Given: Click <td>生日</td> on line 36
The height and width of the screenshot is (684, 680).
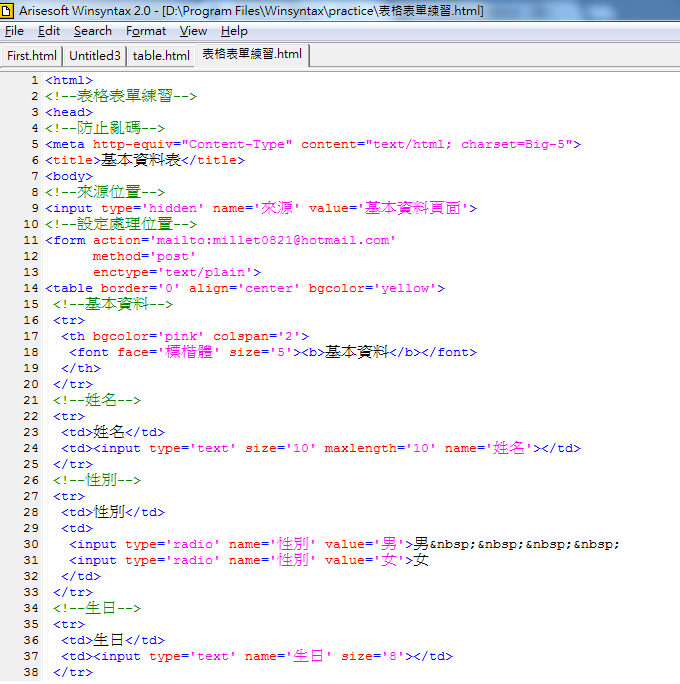Looking at the screenshot, I should [113, 640].
